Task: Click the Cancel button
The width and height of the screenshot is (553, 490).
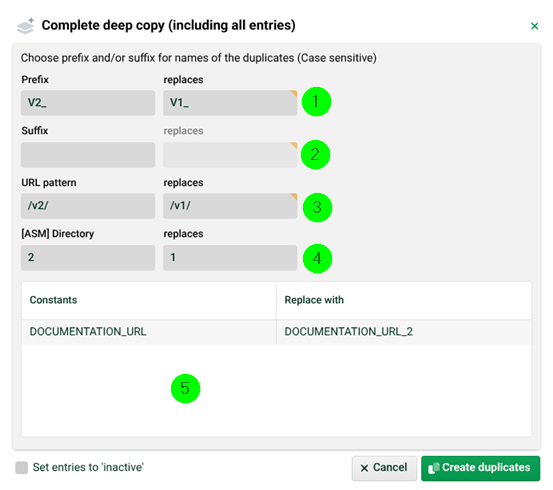Action: (384, 468)
